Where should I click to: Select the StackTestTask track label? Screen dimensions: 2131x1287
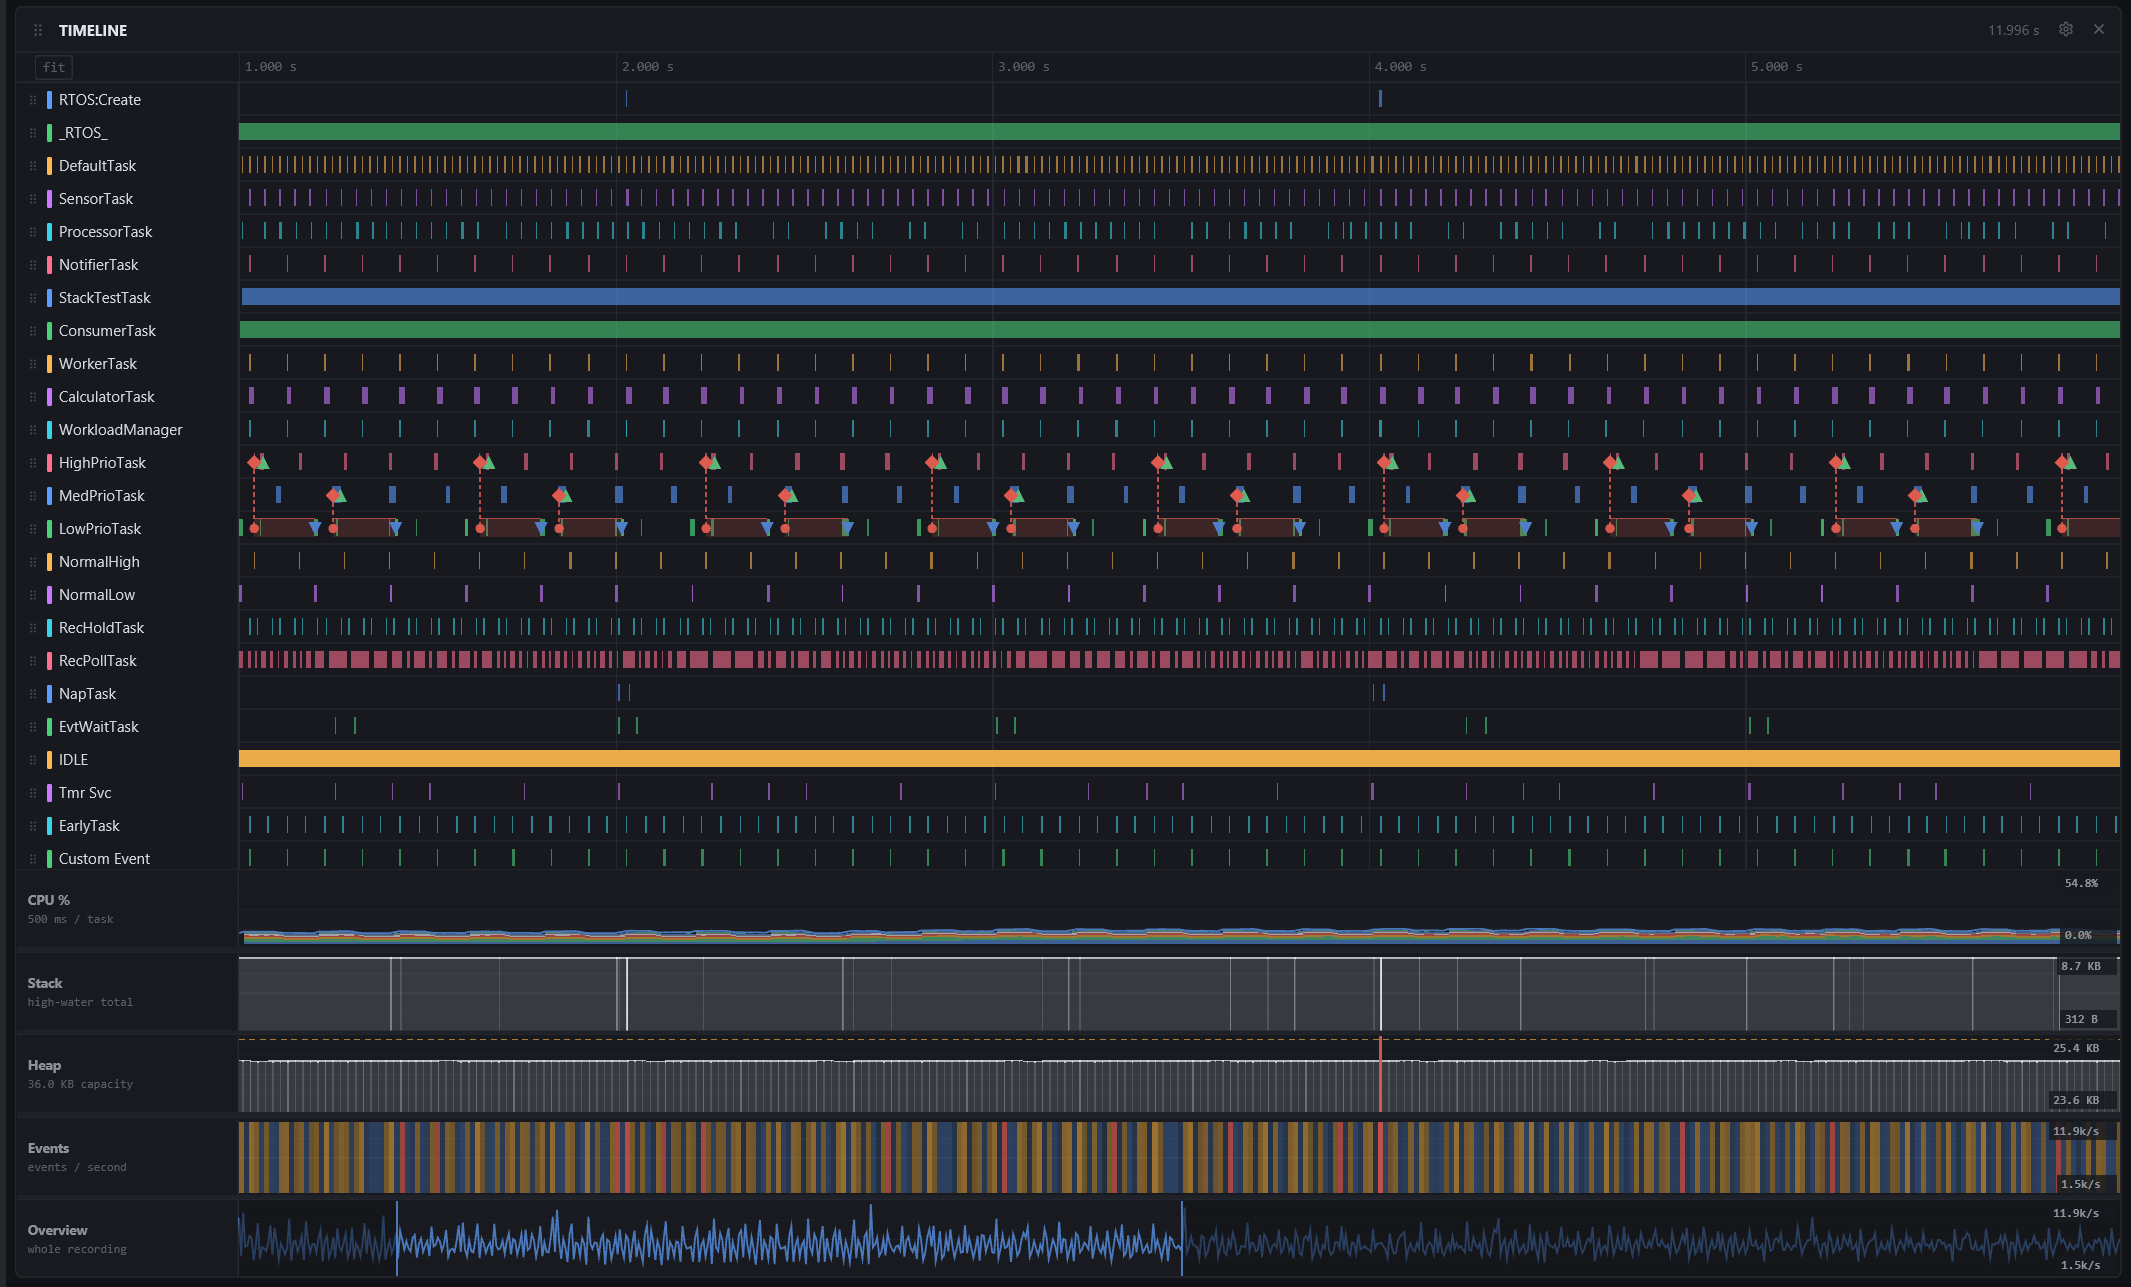(x=105, y=298)
